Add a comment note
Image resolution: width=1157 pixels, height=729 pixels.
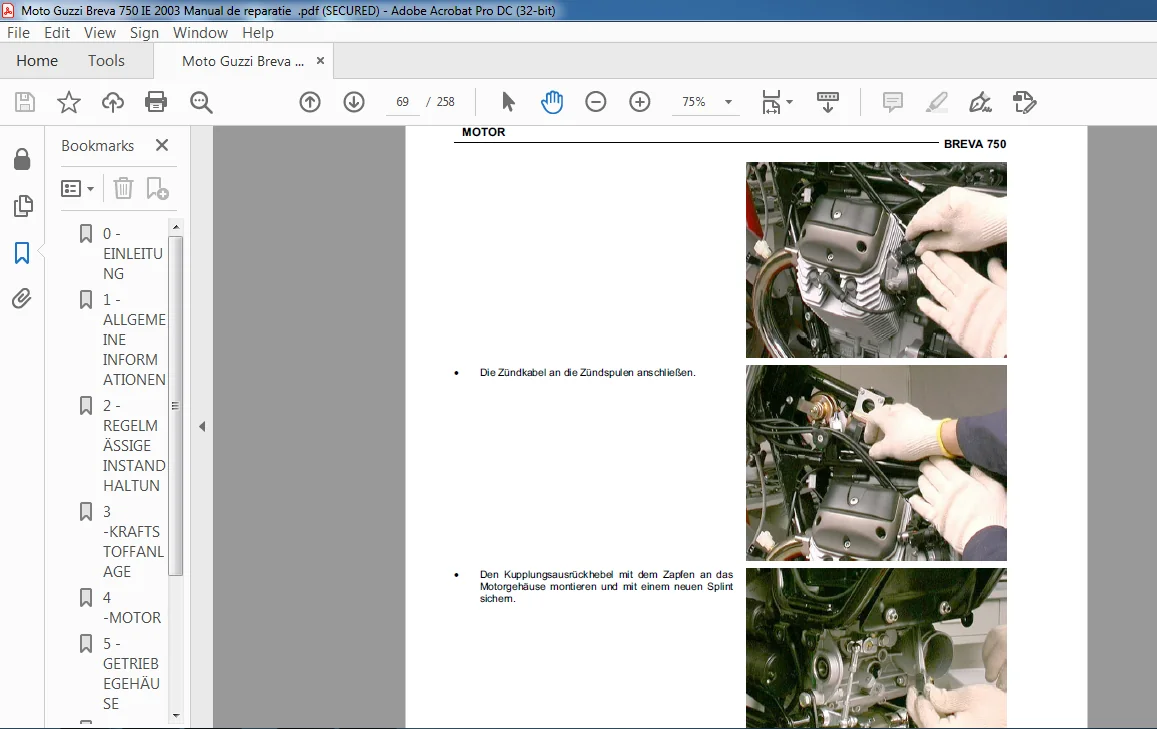pos(893,102)
